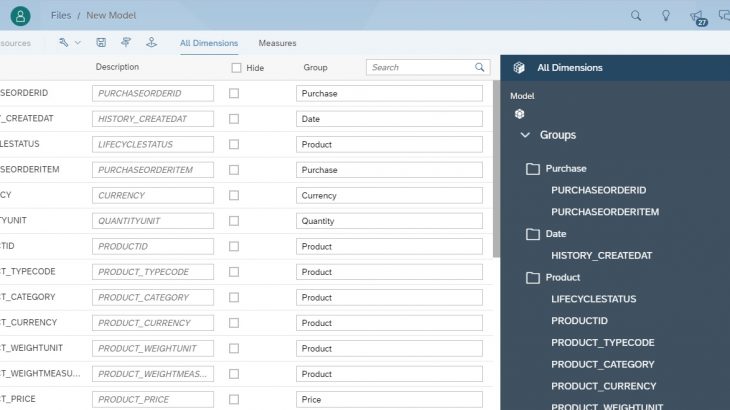The height and width of the screenshot is (410, 730).
Task: Click the search icon in Search field
Action: [480, 67]
